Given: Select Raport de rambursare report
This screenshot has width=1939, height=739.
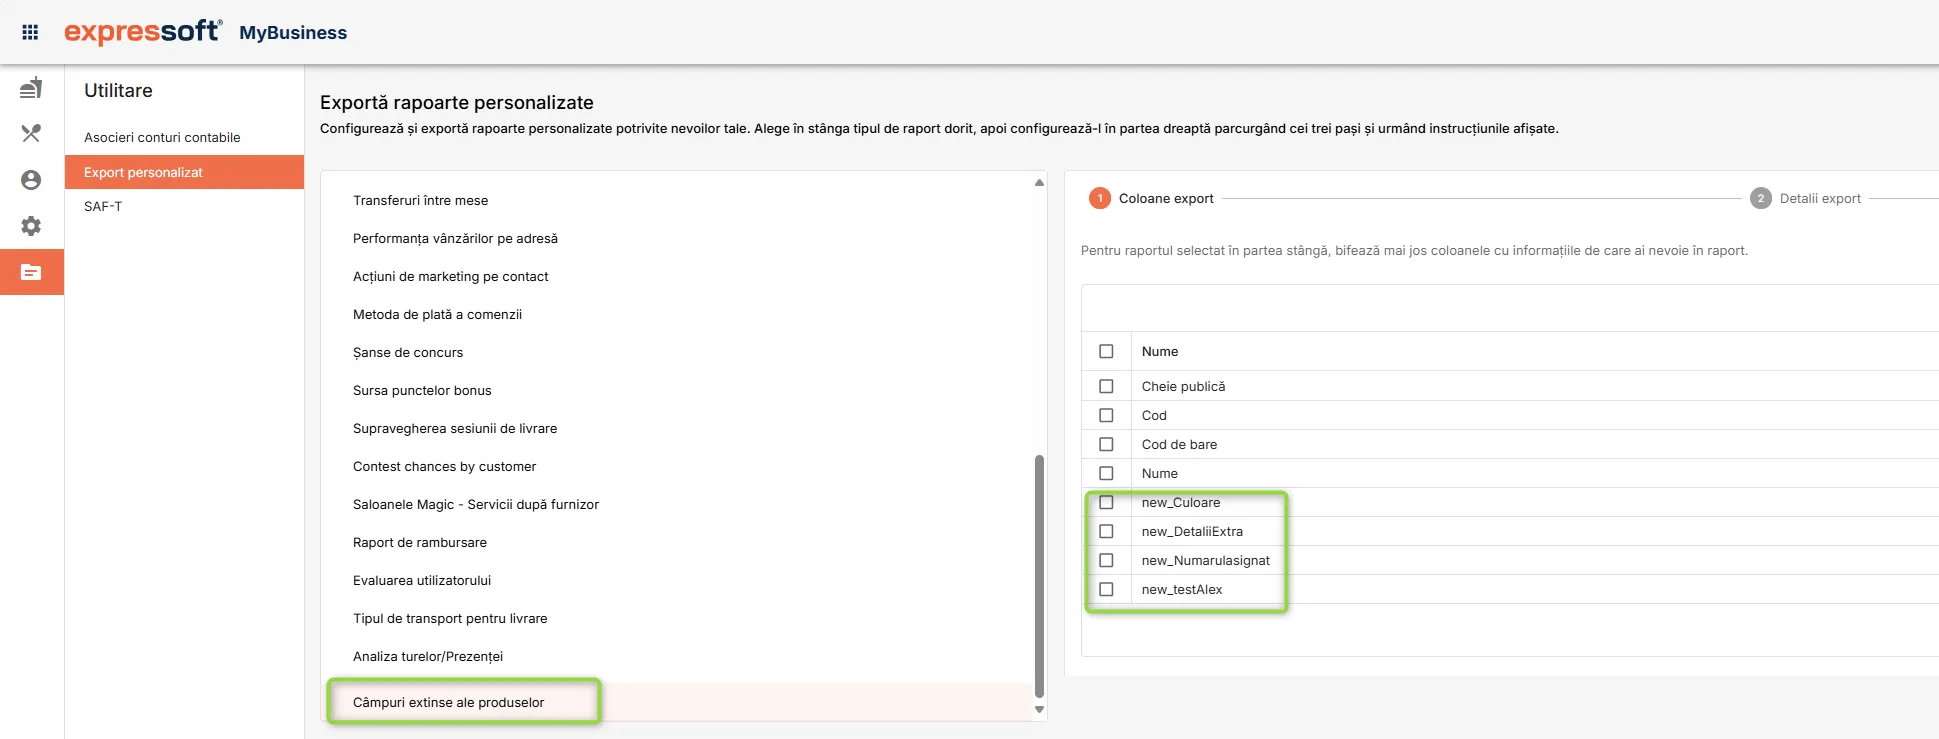Looking at the screenshot, I should (420, 542).
